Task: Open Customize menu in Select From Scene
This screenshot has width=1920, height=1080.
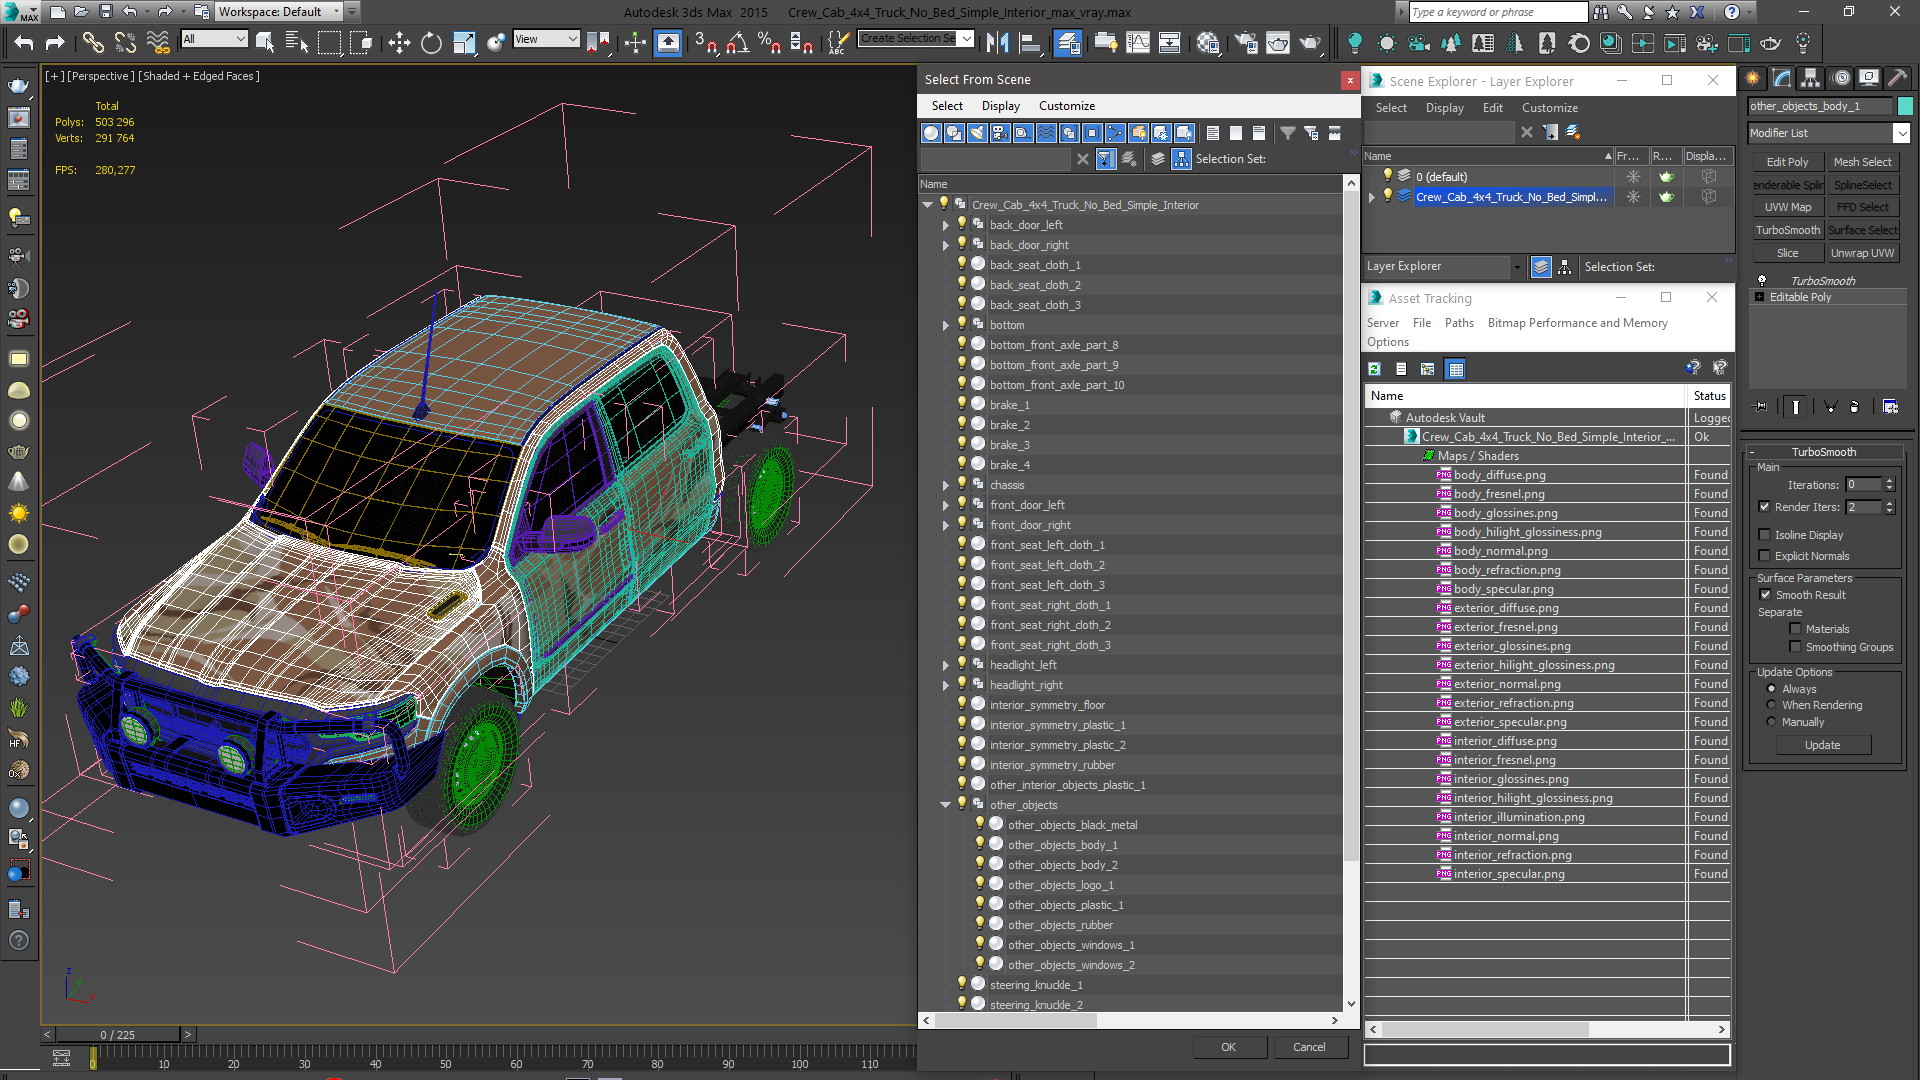Action: 1067,106
